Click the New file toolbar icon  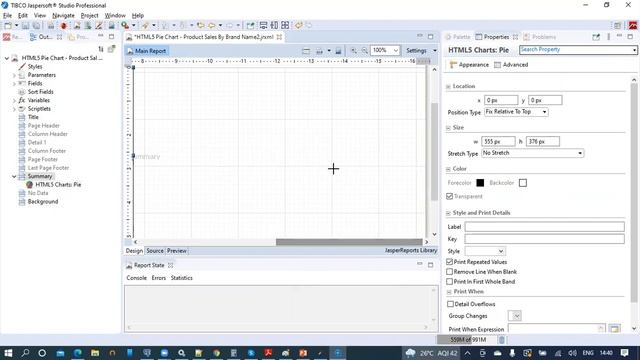click(x=8, y=26)
